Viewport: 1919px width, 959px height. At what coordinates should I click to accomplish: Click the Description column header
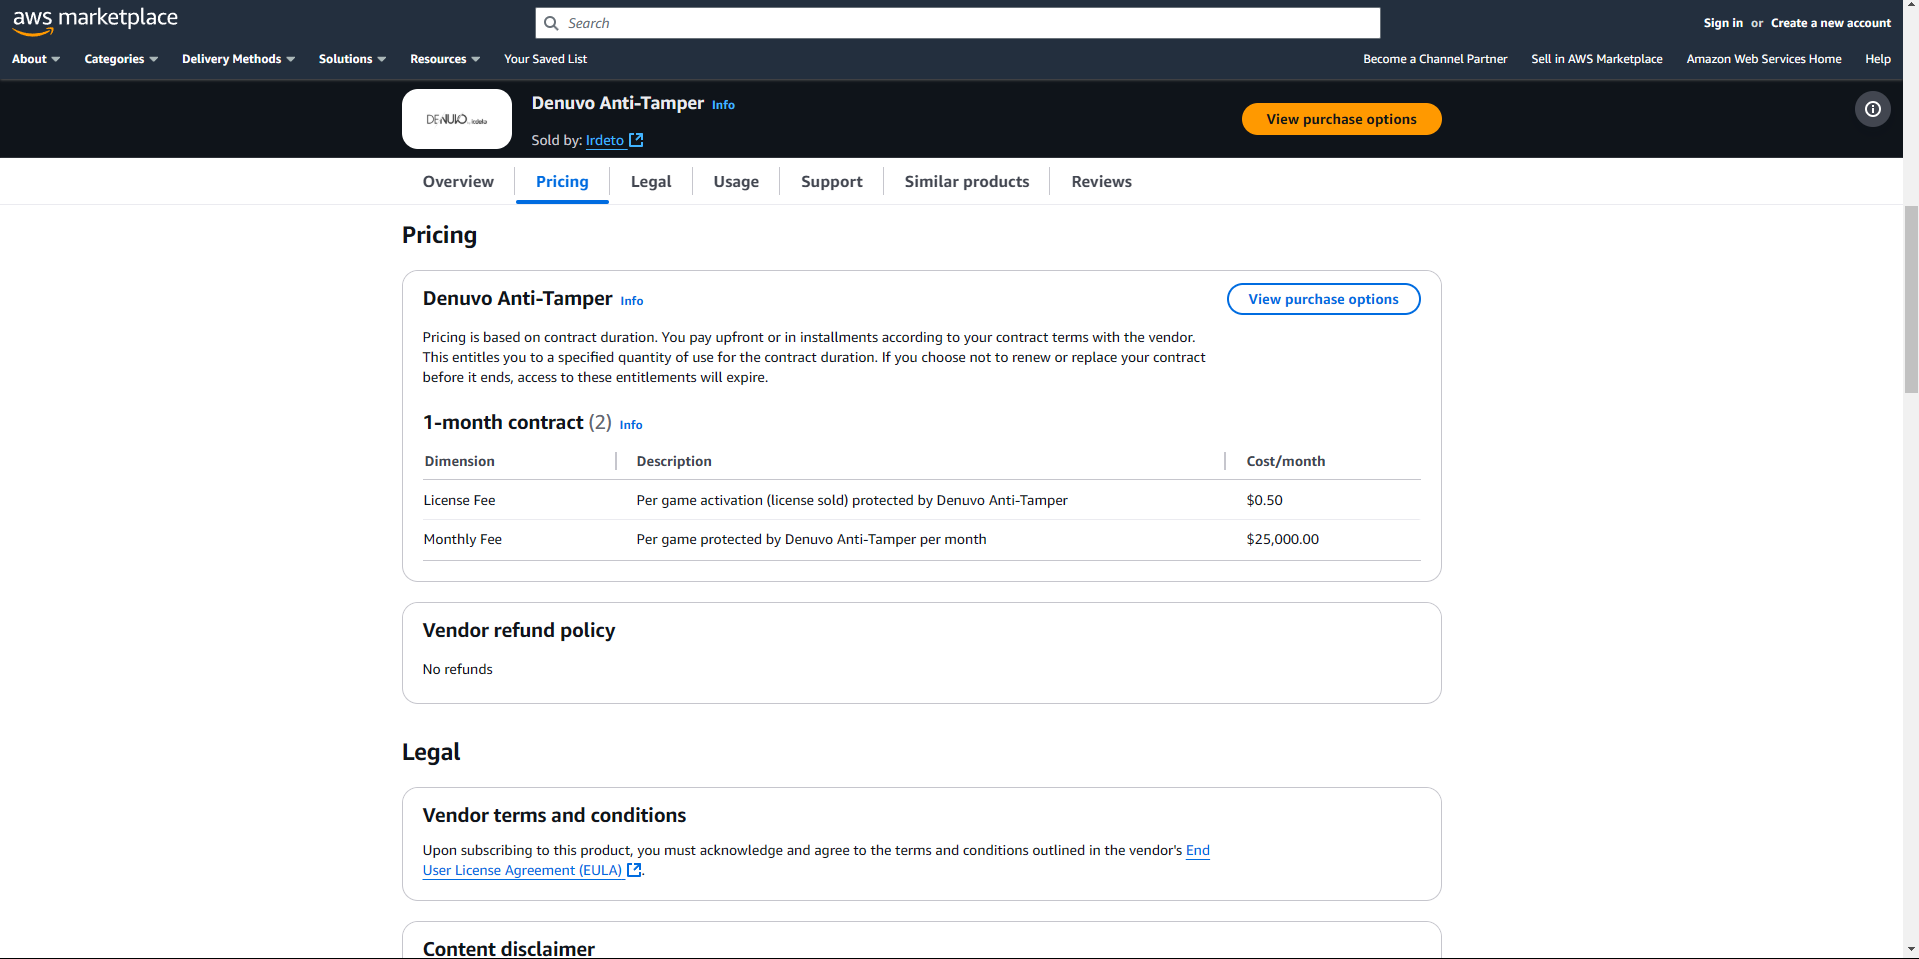[674, 461]
